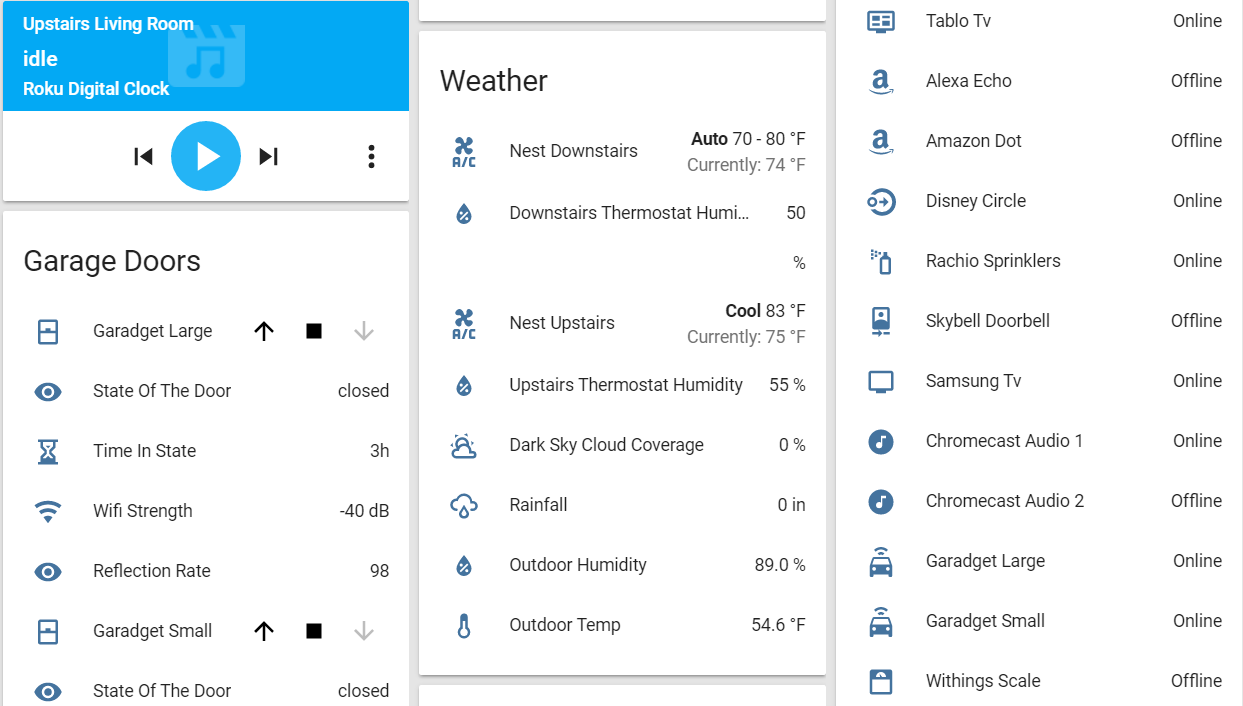Click the Time In State 3h value
1243x706 pixels.
380,451
